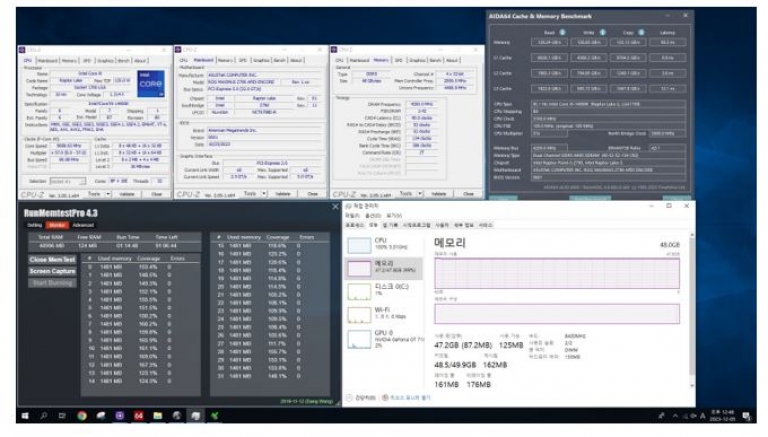
Task: Click the memory composition bar in Task Manager
Action: point(557,314)
